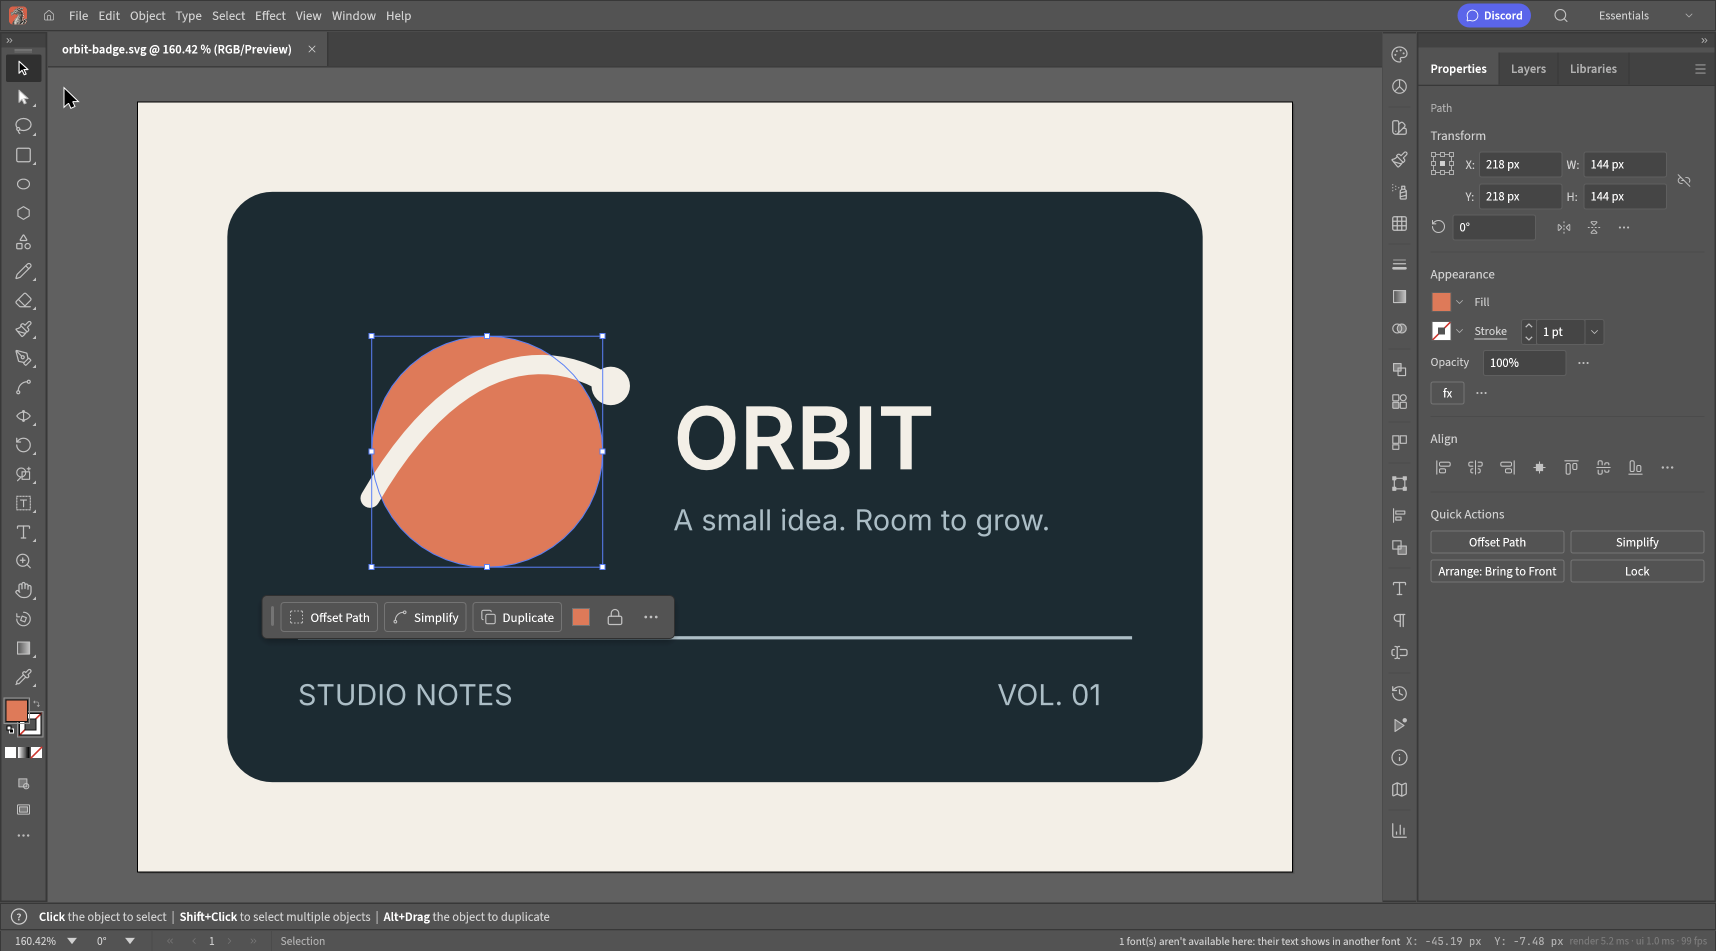1716x951 pixels.
Task: Select the Polygon tool
Action: coord(23,213)
